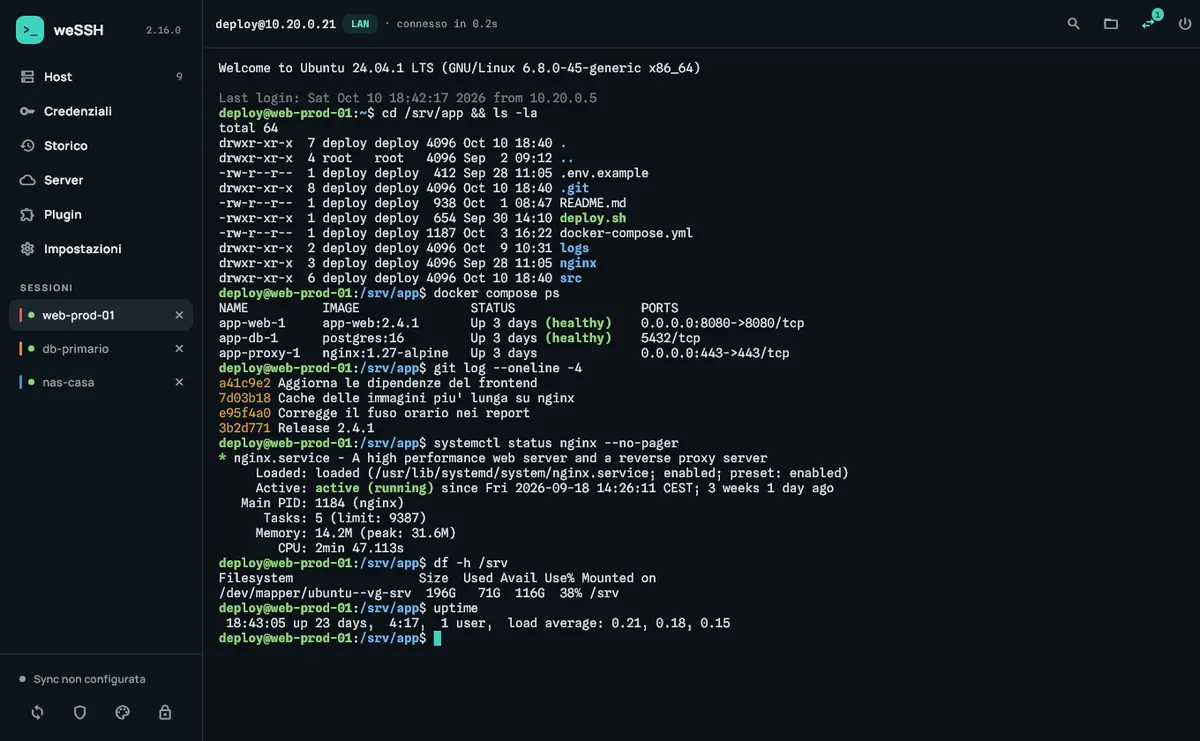Click the SESSIONI section header
Screen dimensions: 1200x741
(x=46, y=288)
